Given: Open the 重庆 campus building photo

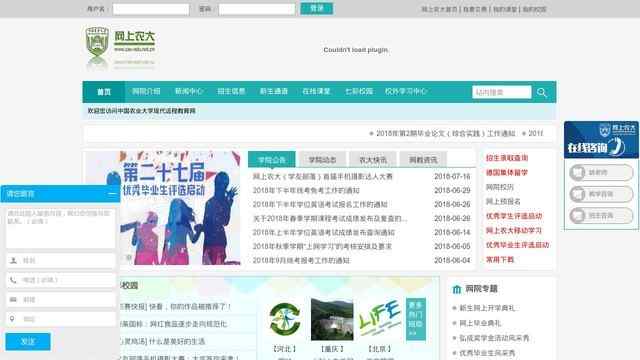Looking at the screenshot, I should (332, 319).
